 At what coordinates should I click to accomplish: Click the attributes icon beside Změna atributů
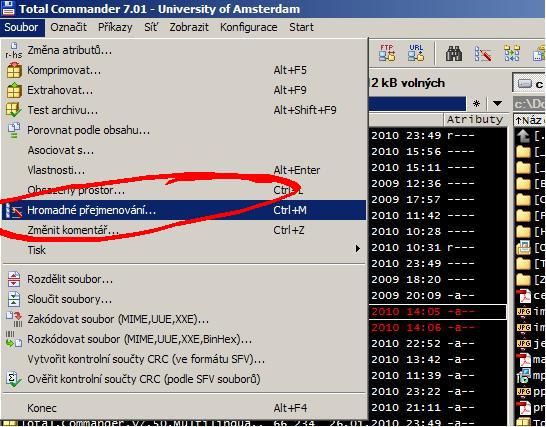(x=14, y=50)
